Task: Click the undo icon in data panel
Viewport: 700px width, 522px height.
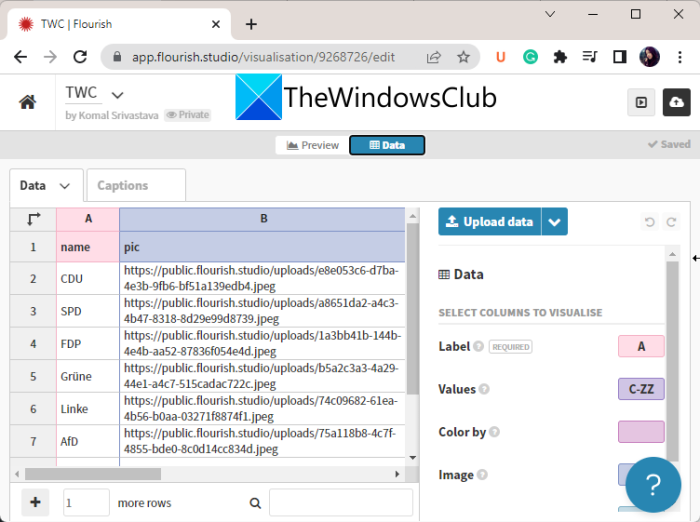Action: point(650,222)
